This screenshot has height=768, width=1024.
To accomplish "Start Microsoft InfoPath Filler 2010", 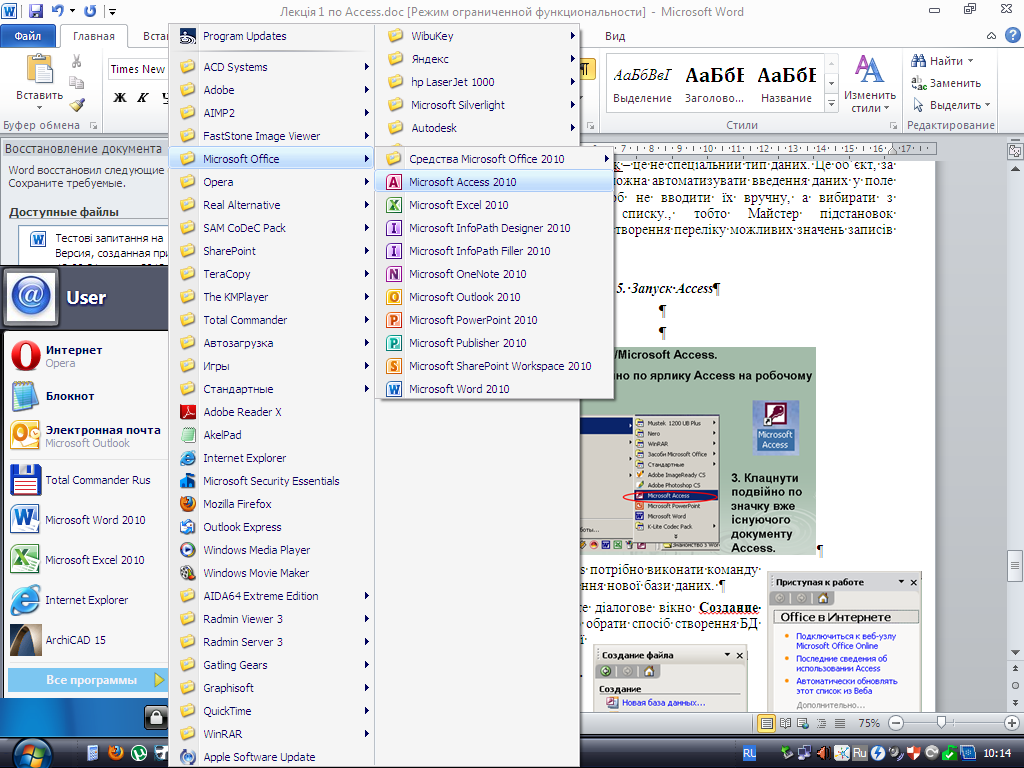I will [x=494, y=251].
